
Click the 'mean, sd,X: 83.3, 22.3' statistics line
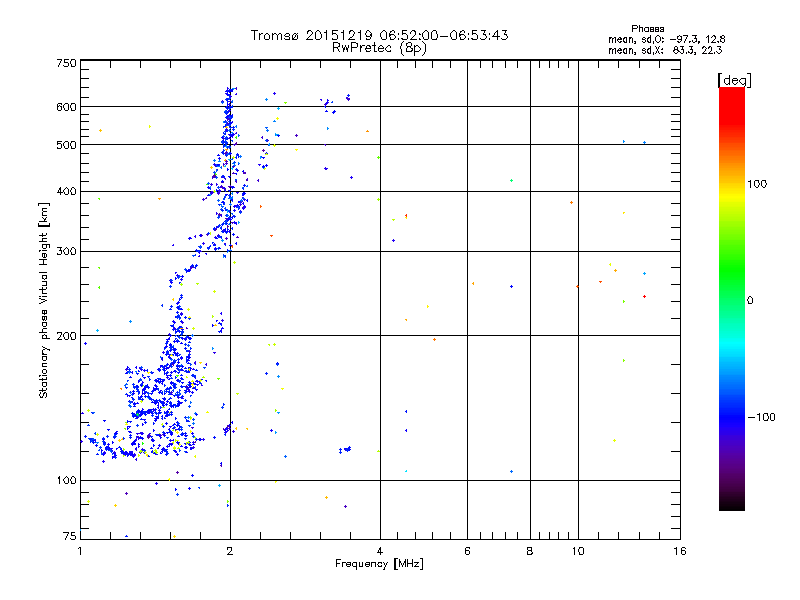click(665, 50)
